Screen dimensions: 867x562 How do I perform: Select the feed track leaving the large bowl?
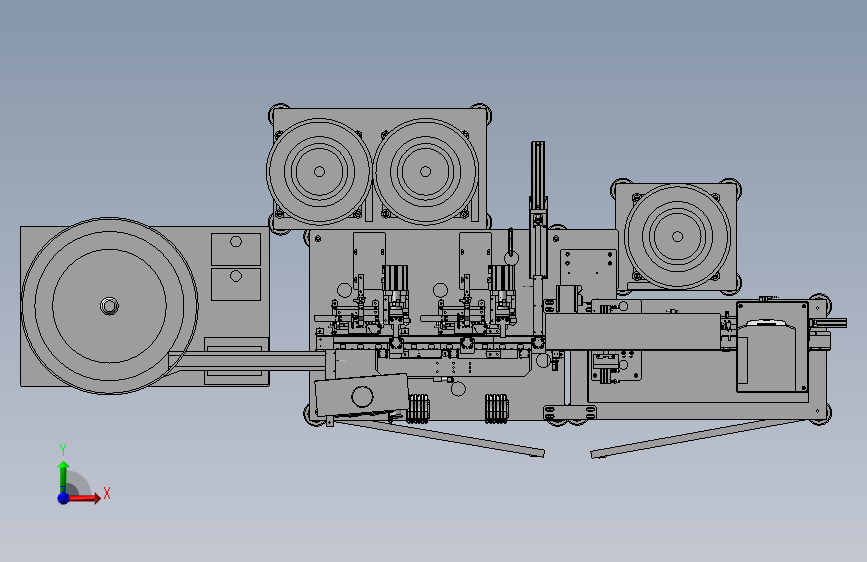coord(247,362)
